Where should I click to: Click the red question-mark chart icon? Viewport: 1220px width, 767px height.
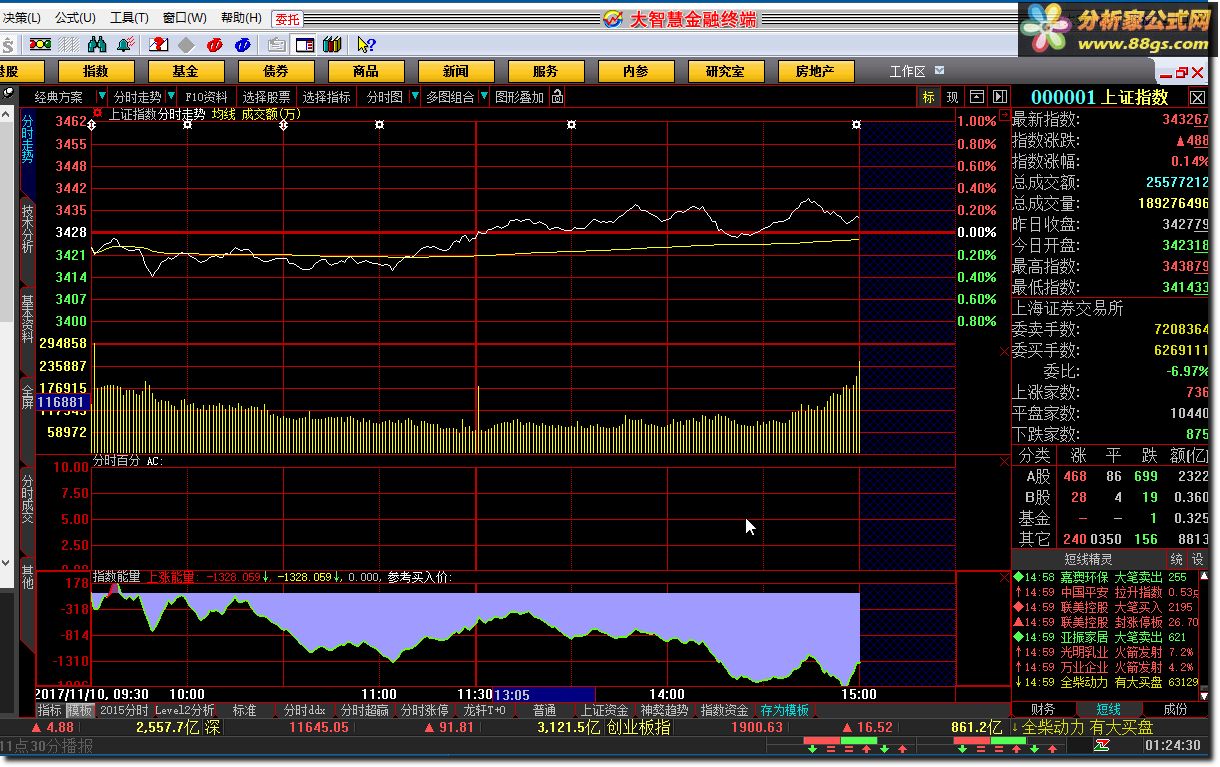(158, 44)
